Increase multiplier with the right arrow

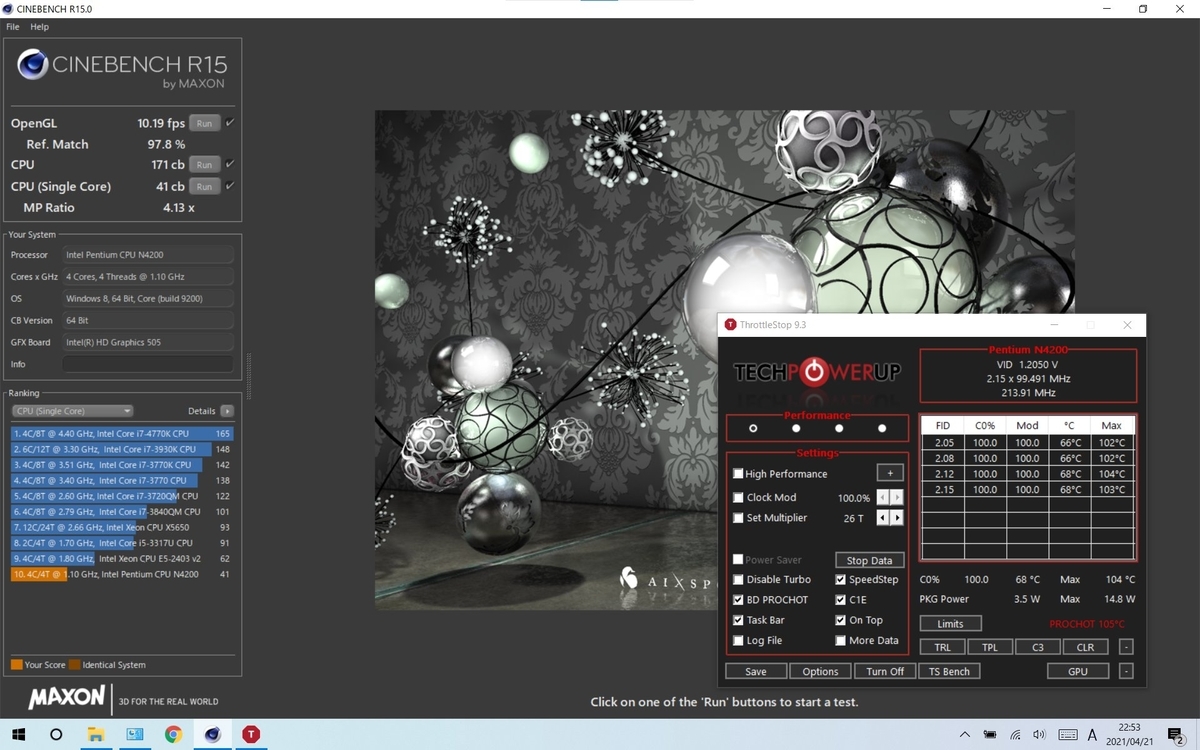click(x=897, y=518)
